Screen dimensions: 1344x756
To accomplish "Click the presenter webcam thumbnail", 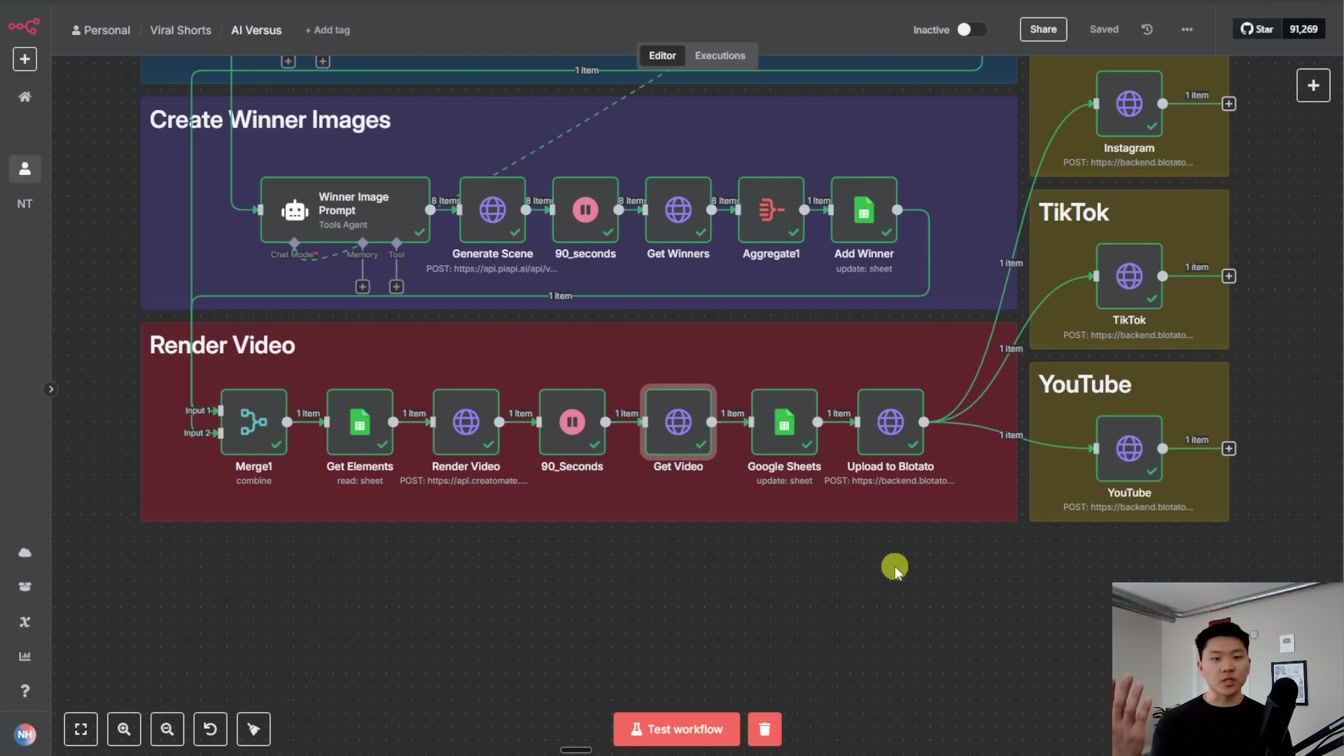I will (1228, 669).
